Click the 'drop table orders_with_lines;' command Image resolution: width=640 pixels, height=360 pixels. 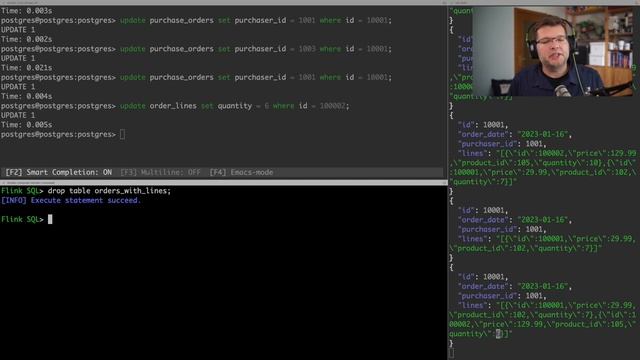pos(109,191)
